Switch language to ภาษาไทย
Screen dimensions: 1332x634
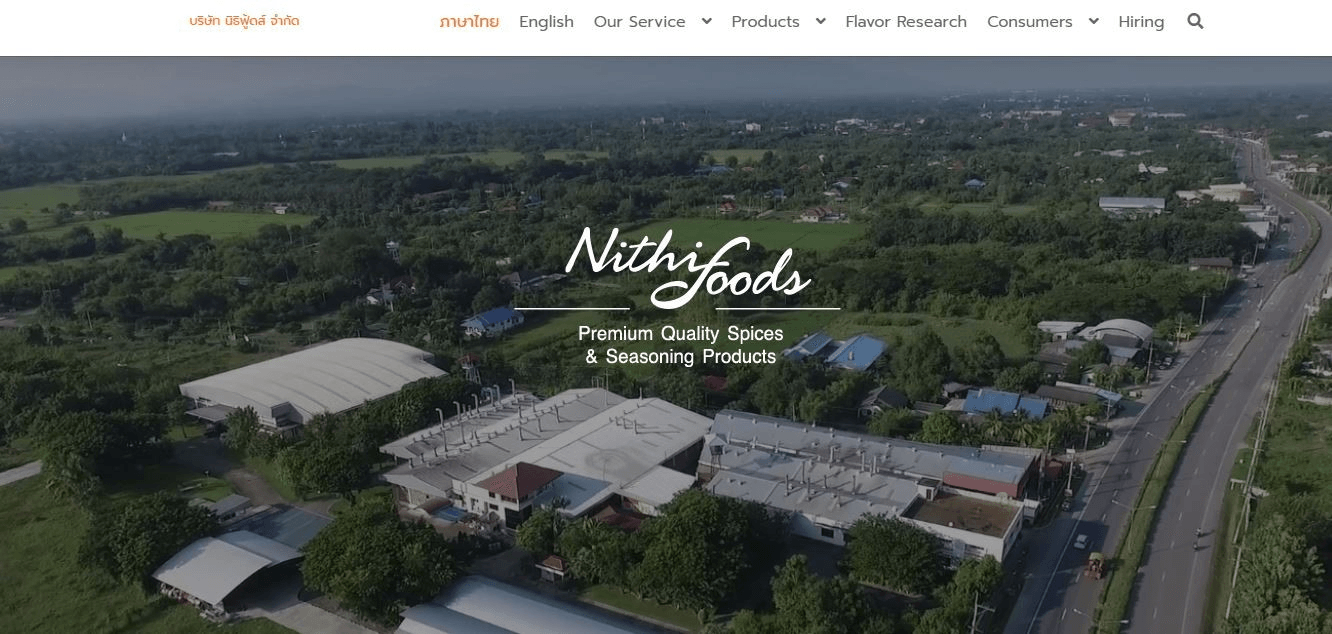click(469, 22)
